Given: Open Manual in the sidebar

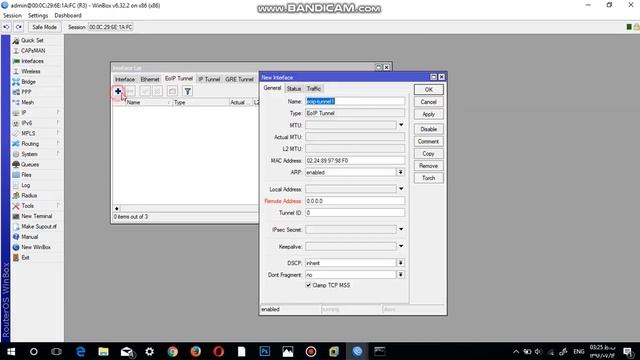Looking at the screenshot, I should [x=29, y=237].
